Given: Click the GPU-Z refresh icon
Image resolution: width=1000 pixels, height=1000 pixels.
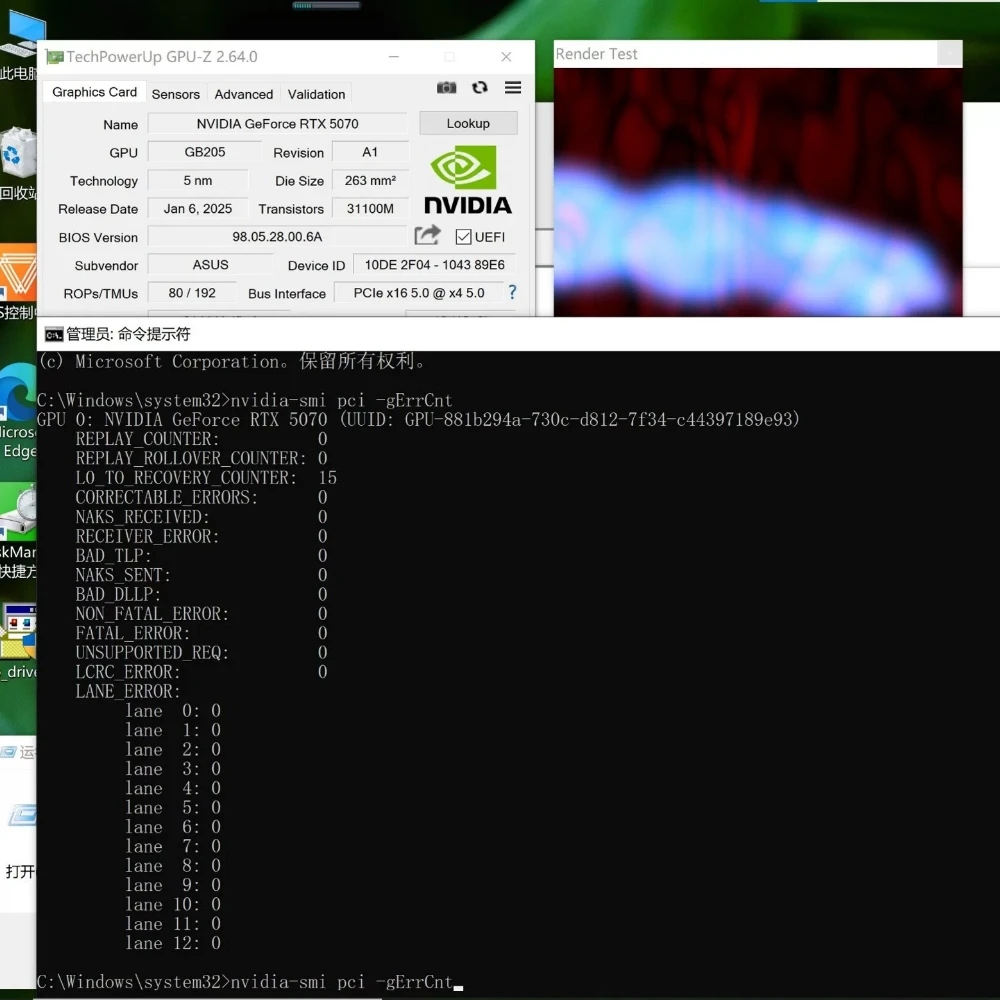Looking at the screenshot, I should point(480,87).
